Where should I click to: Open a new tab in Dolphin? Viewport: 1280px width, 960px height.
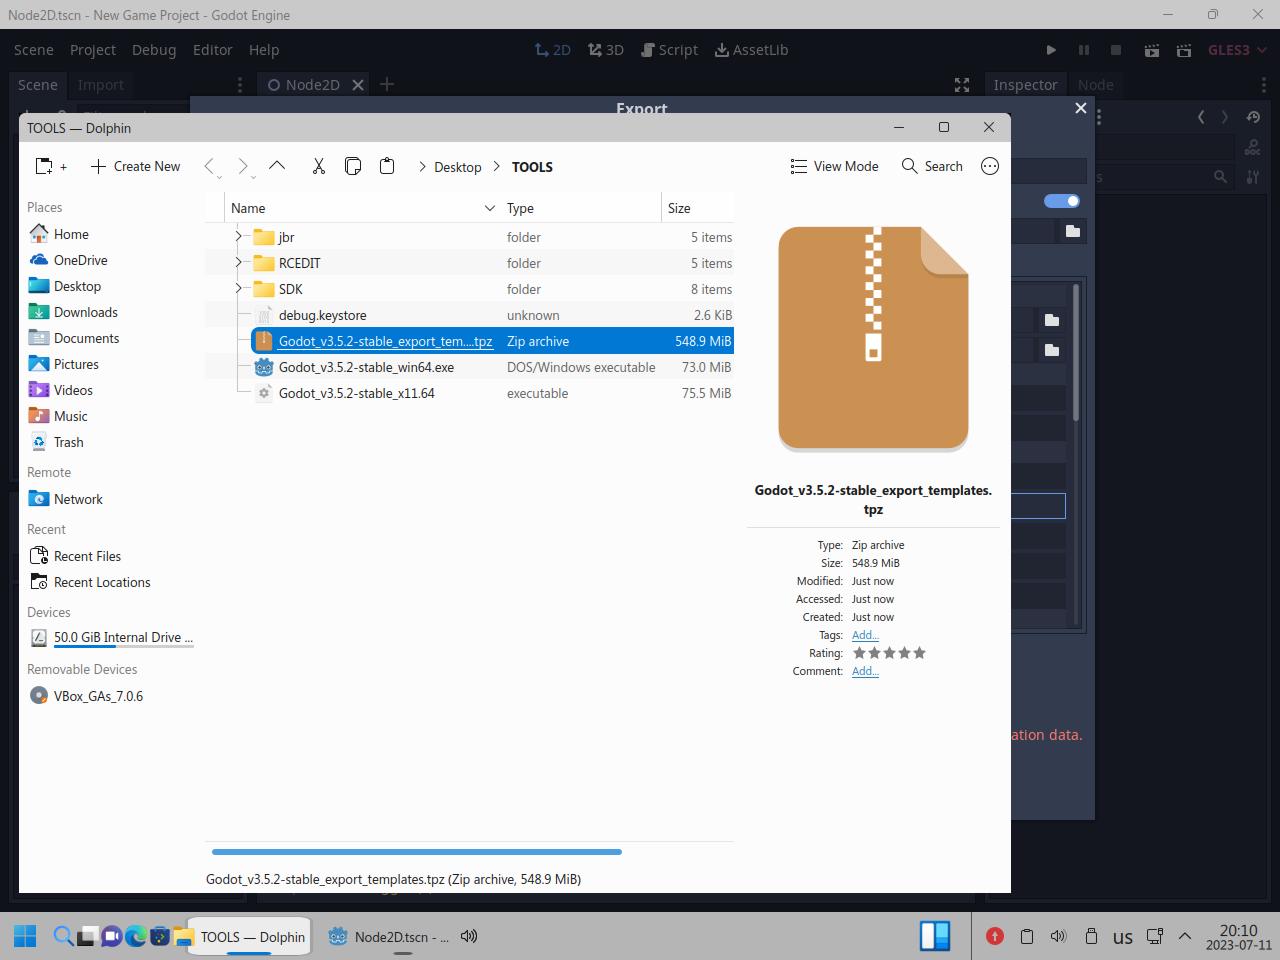pos(50,167)
